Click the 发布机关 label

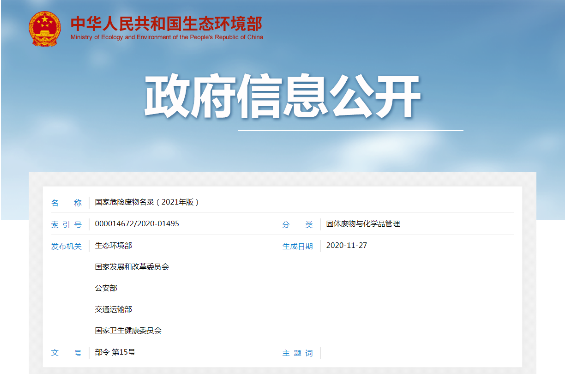pos(66,247)
